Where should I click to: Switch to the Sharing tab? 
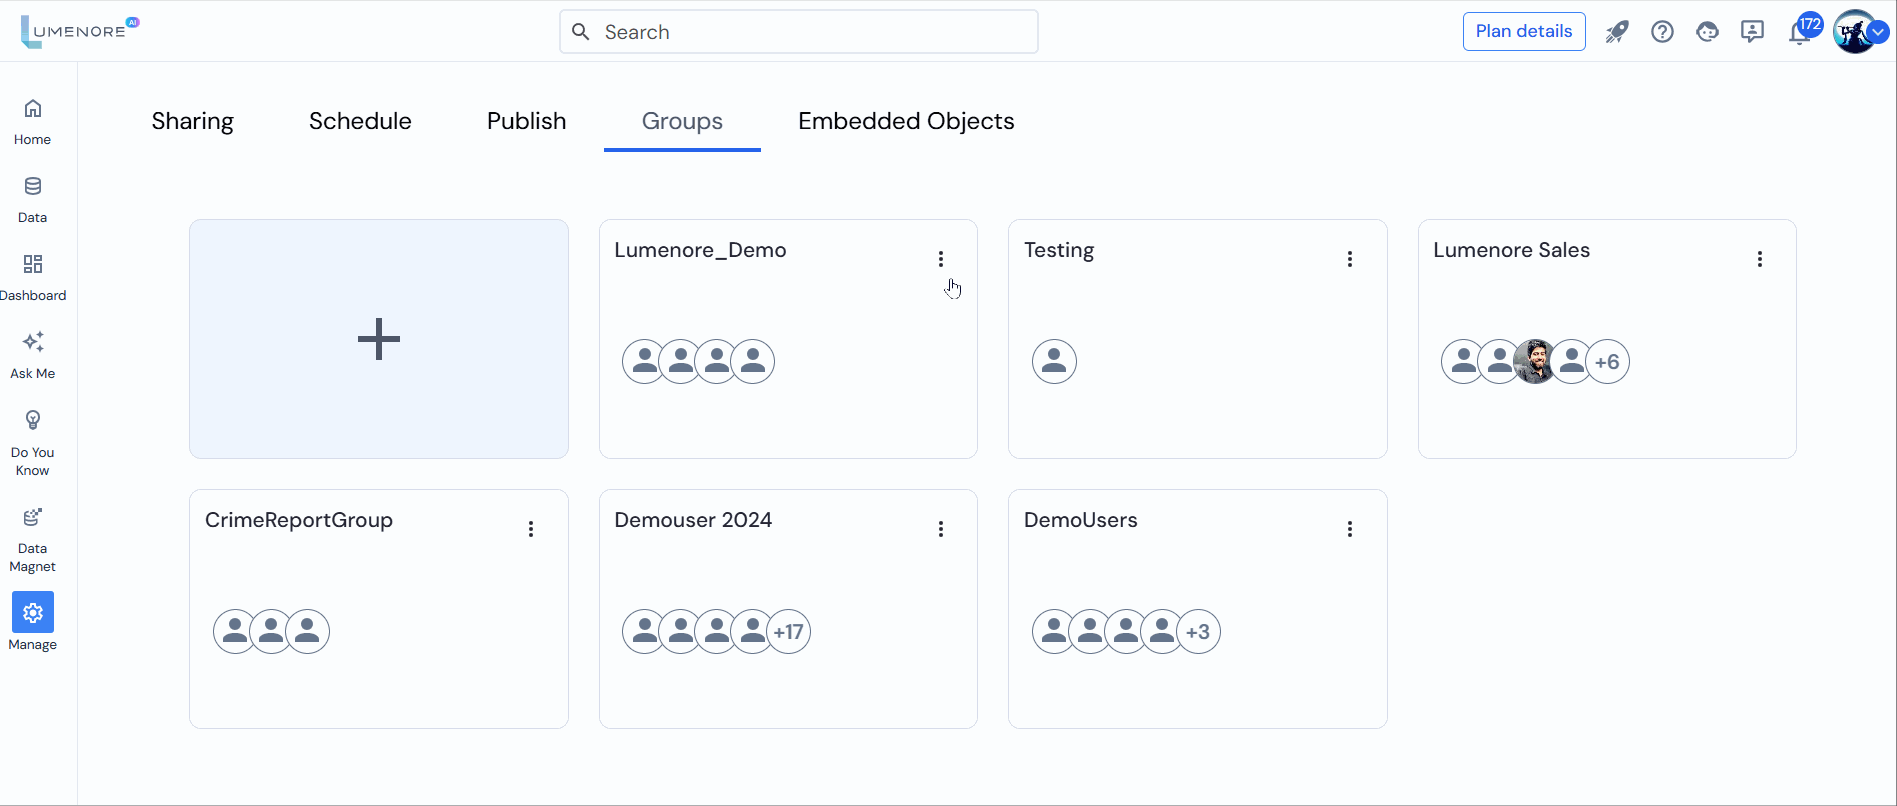tap(192, 121)
